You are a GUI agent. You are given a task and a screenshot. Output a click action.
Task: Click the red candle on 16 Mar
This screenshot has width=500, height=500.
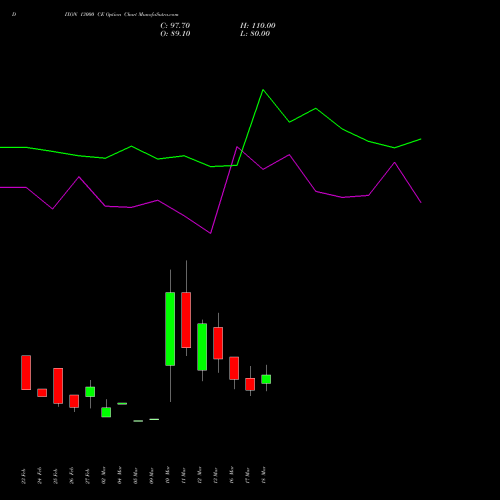point(234,368)
